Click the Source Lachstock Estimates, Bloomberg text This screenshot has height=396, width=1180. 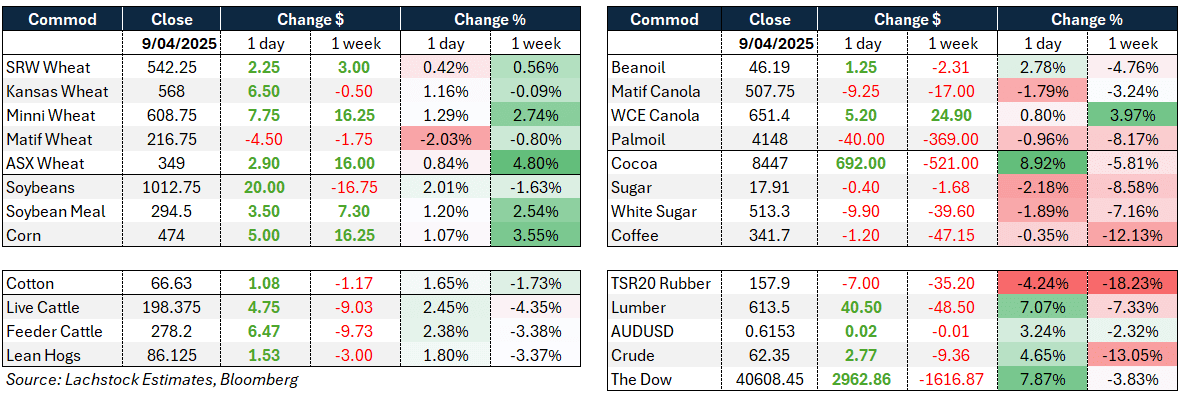(152, 379)
